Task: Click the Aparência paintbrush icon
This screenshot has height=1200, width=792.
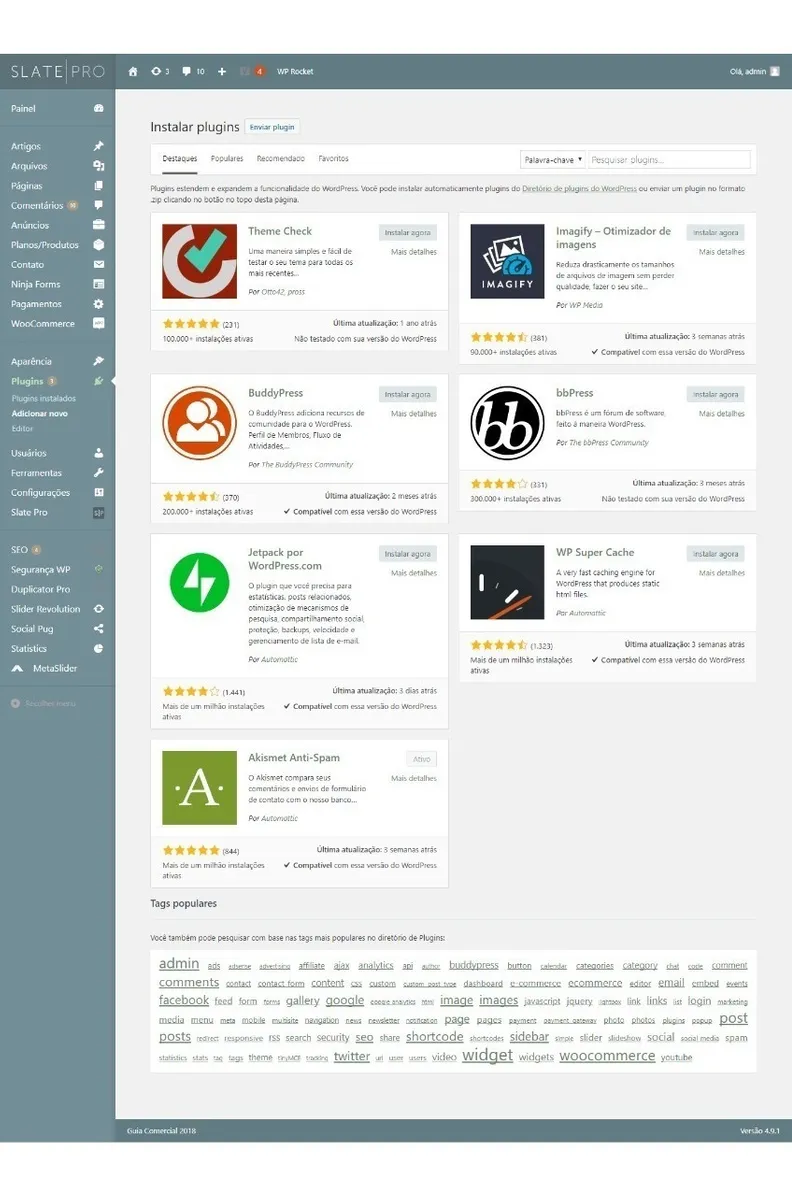Action: coord(98,361)
